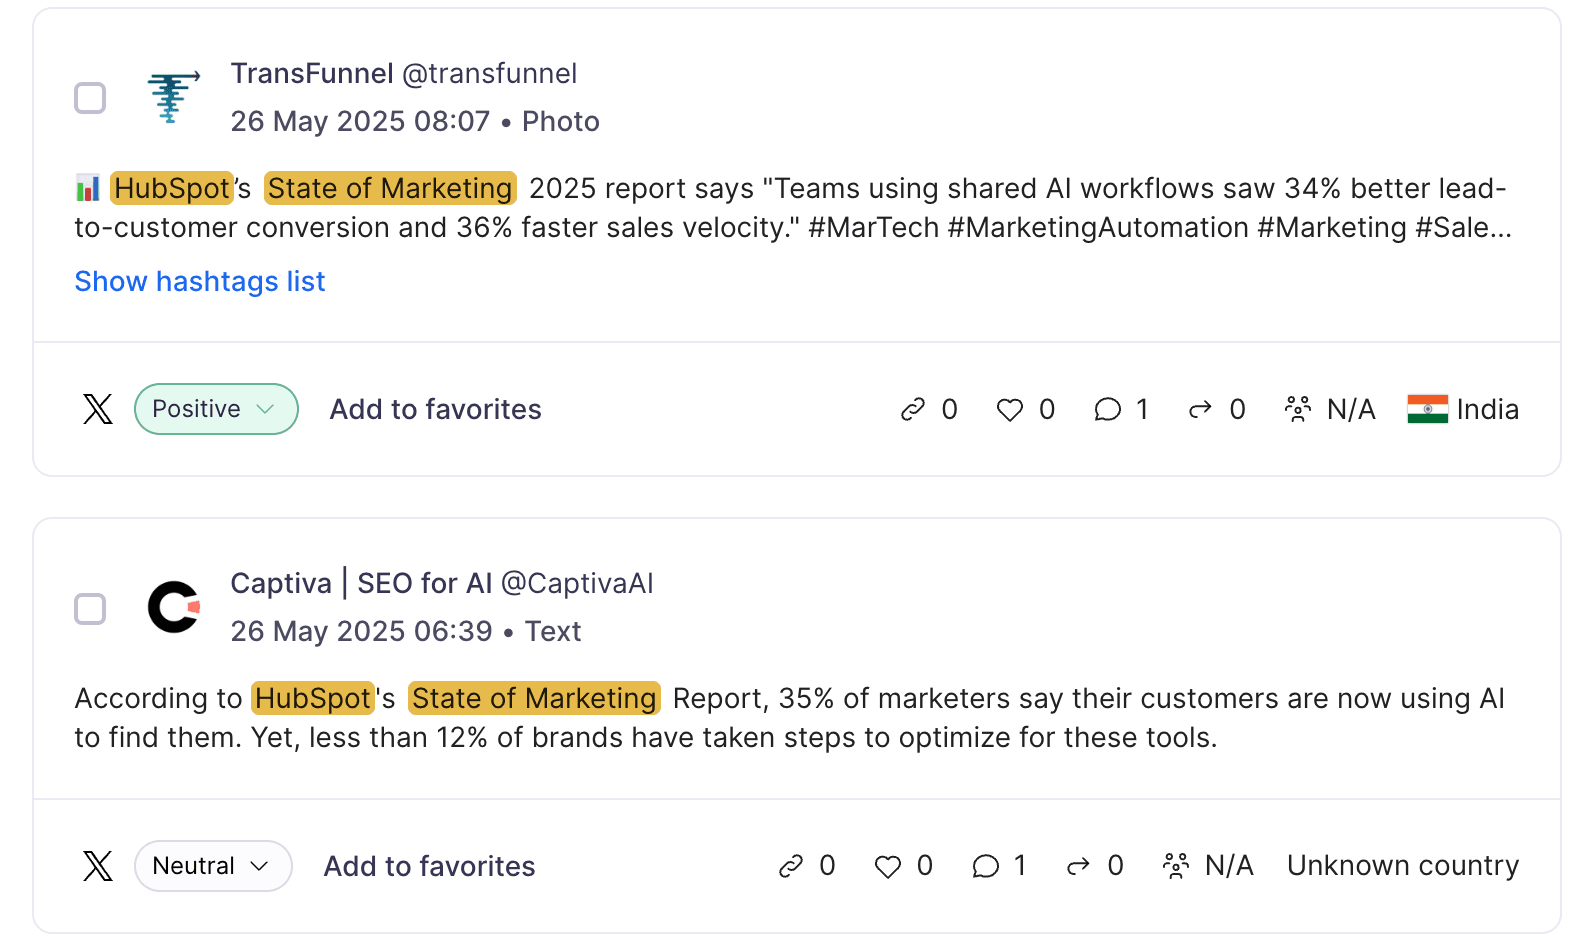Click the comment bubble icon on Captiva post
This screenshot has height=946, width=1574.
coord(985,867)
